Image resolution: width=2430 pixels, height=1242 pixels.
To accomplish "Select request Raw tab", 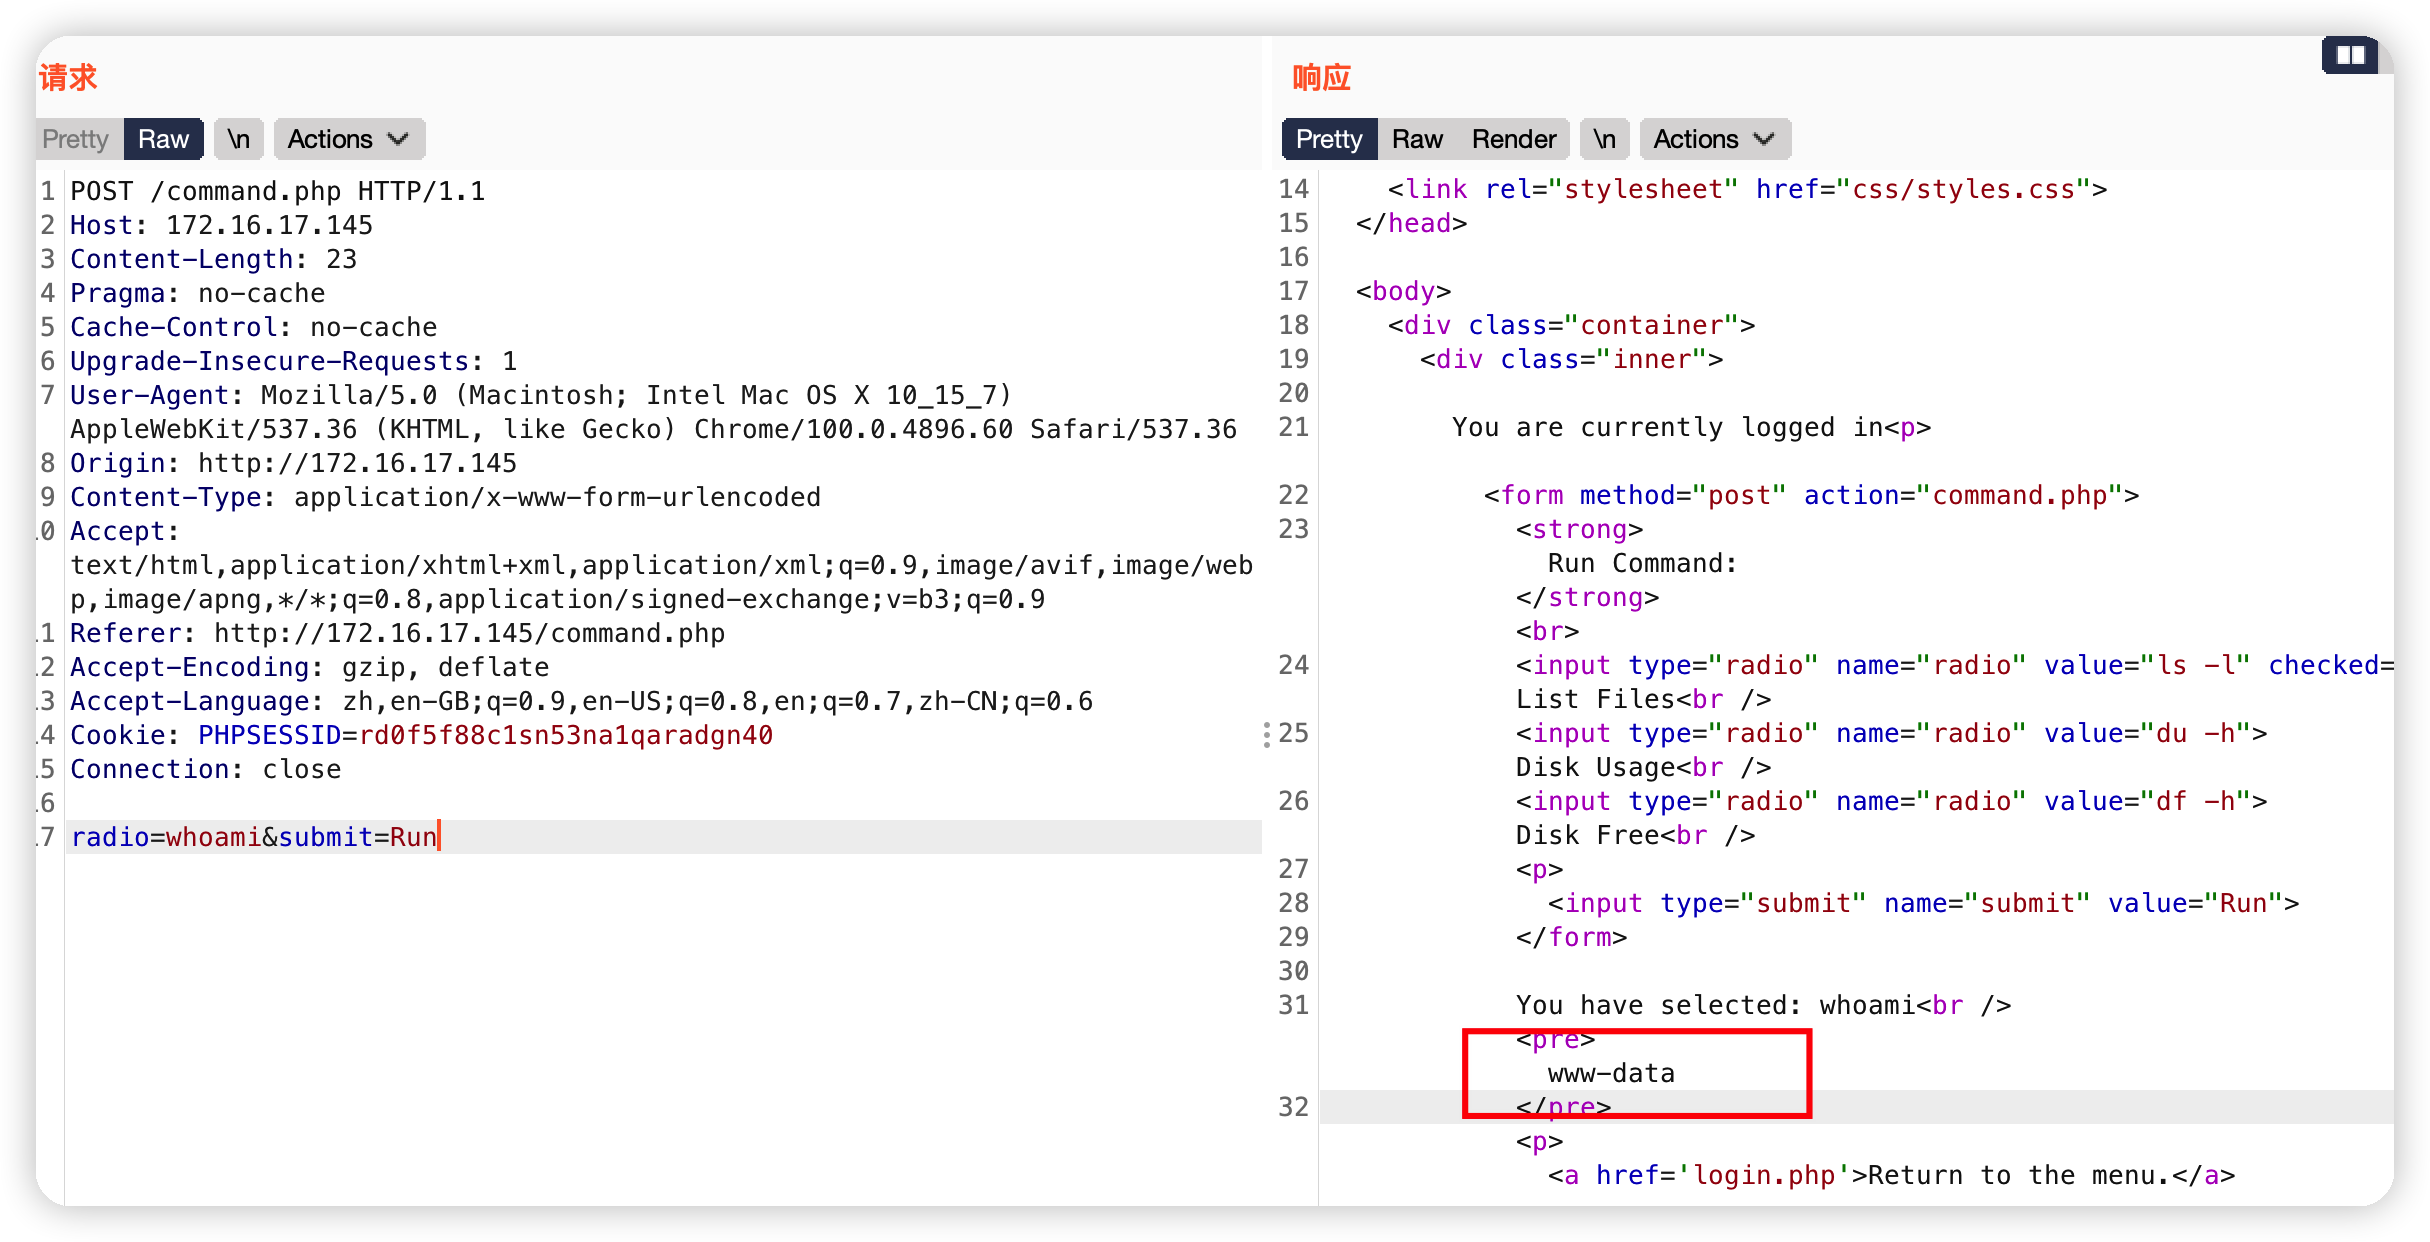I will click(163, 139).
